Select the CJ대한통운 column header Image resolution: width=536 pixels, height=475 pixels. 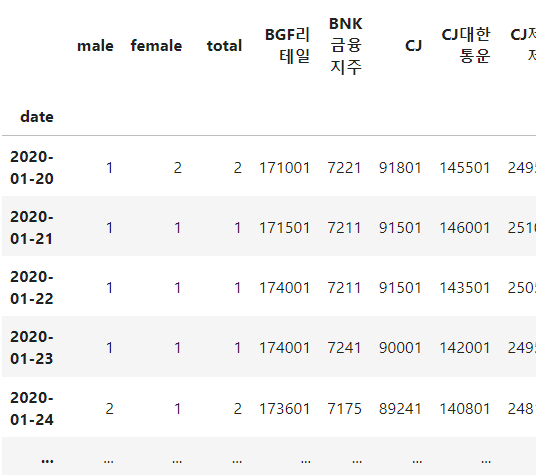click(466, 46)
